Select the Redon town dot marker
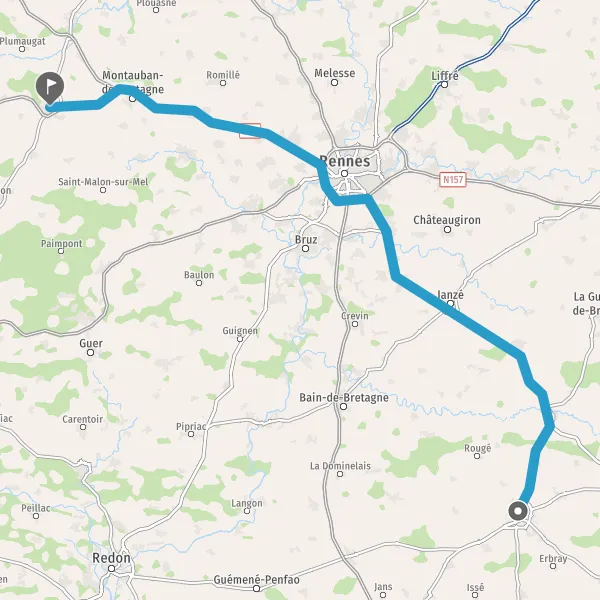 (x=111, y=569)
